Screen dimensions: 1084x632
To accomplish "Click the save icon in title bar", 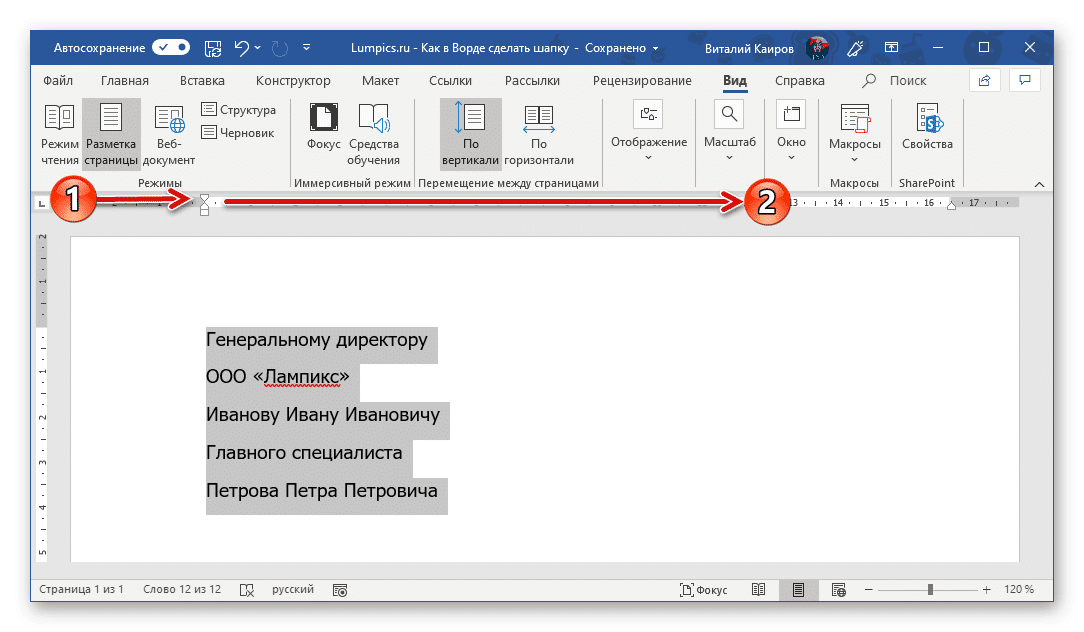I will (212, 47).
